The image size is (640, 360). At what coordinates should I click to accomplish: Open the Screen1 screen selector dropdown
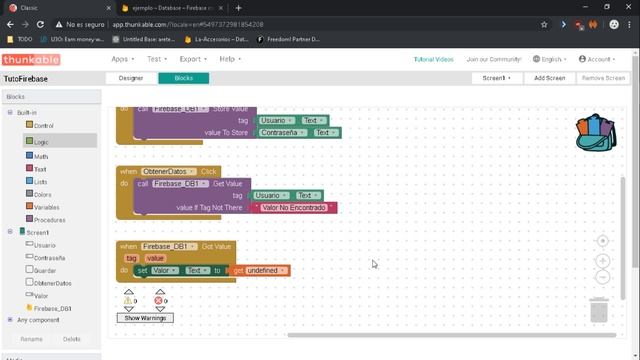pyautogui.click(x=497, y=78)
